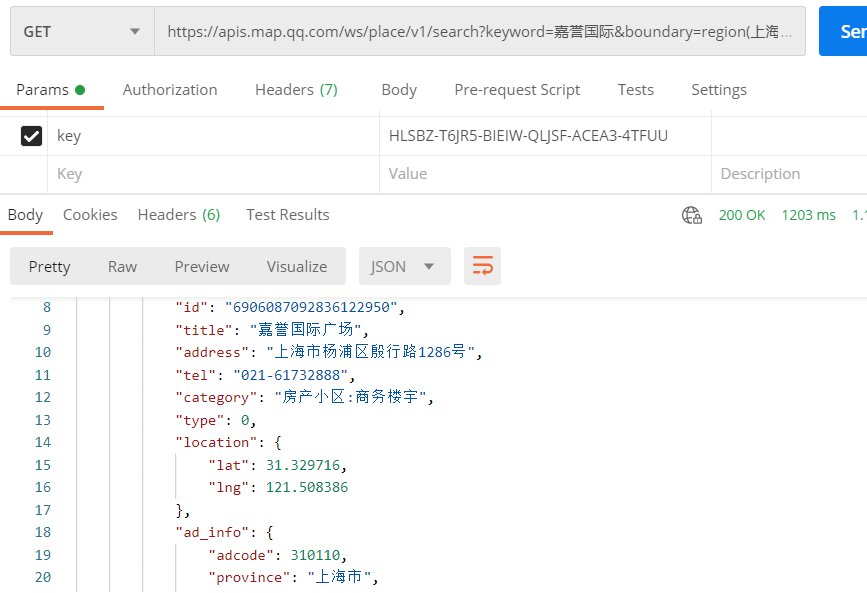
Task: Click the request URL input field
Action: click(479, 32)
